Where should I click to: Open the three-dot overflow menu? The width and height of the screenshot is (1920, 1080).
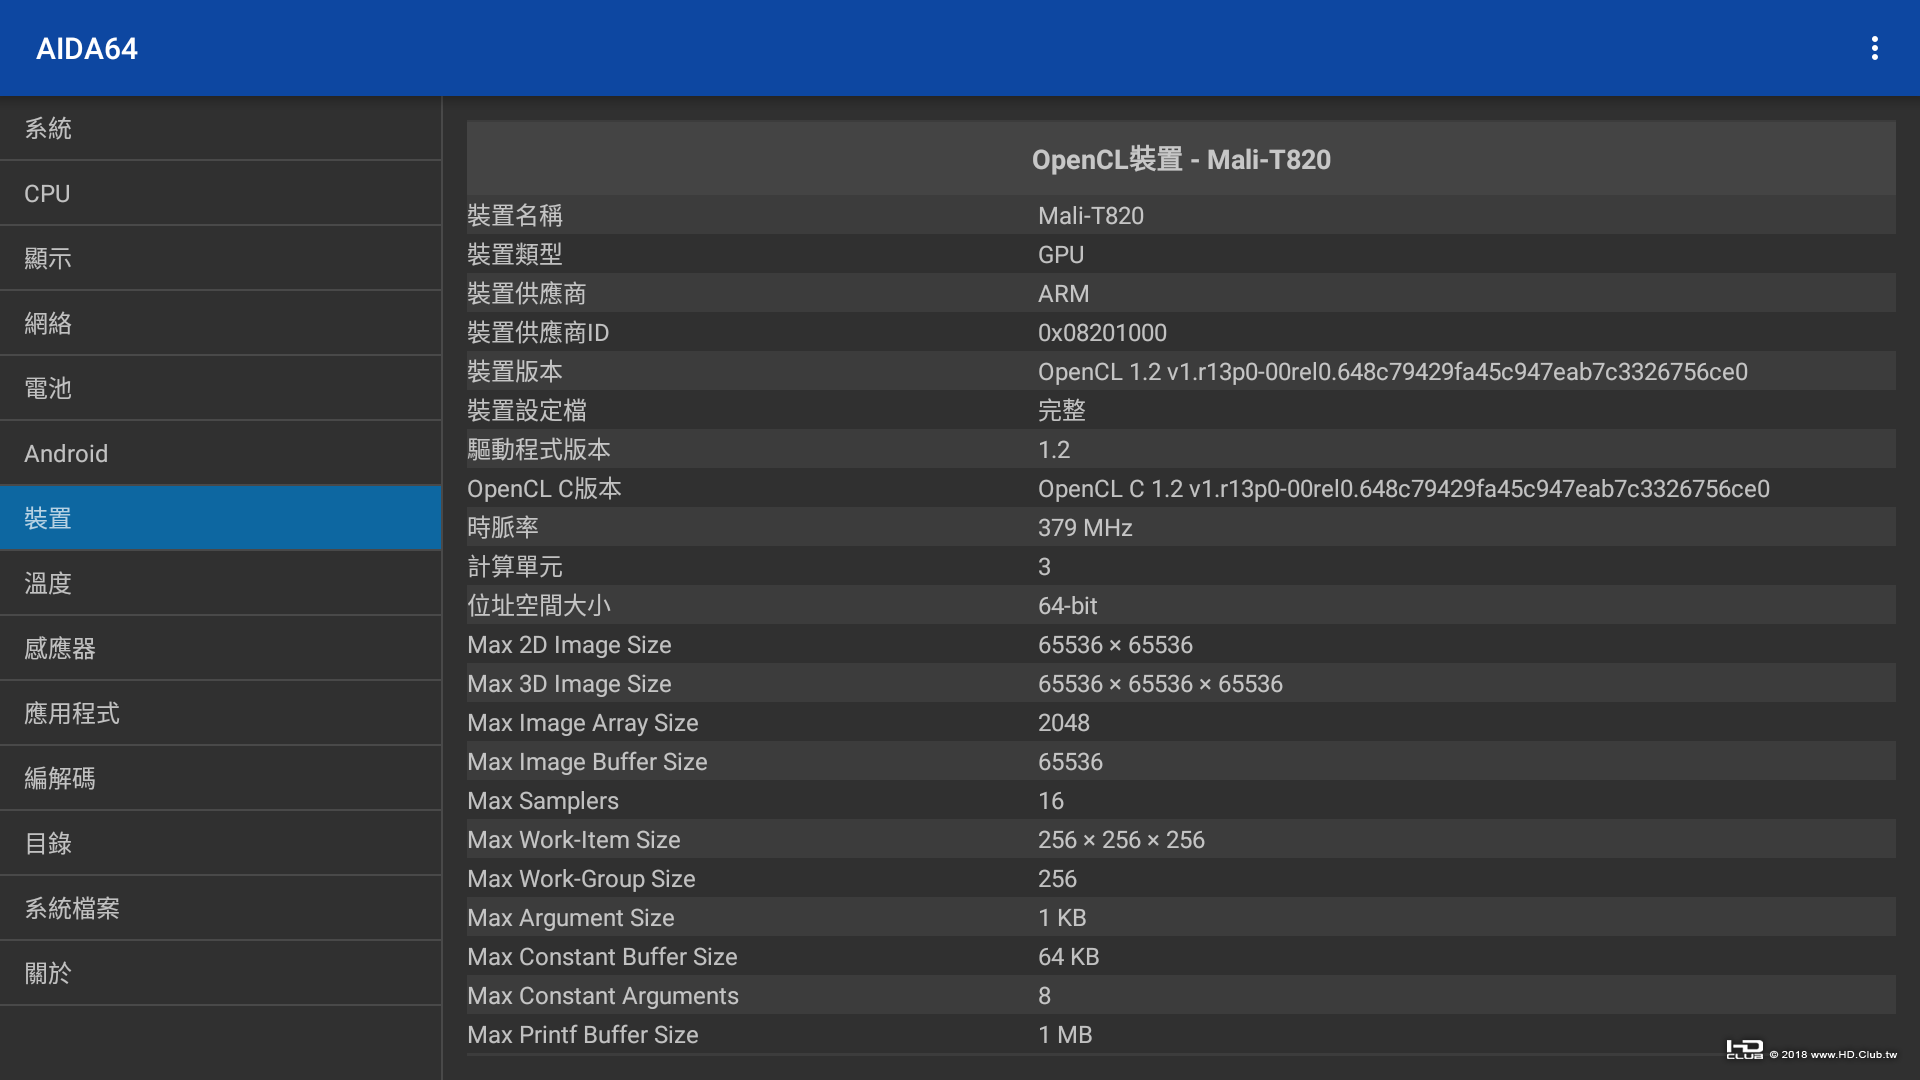click(1874, 48)
